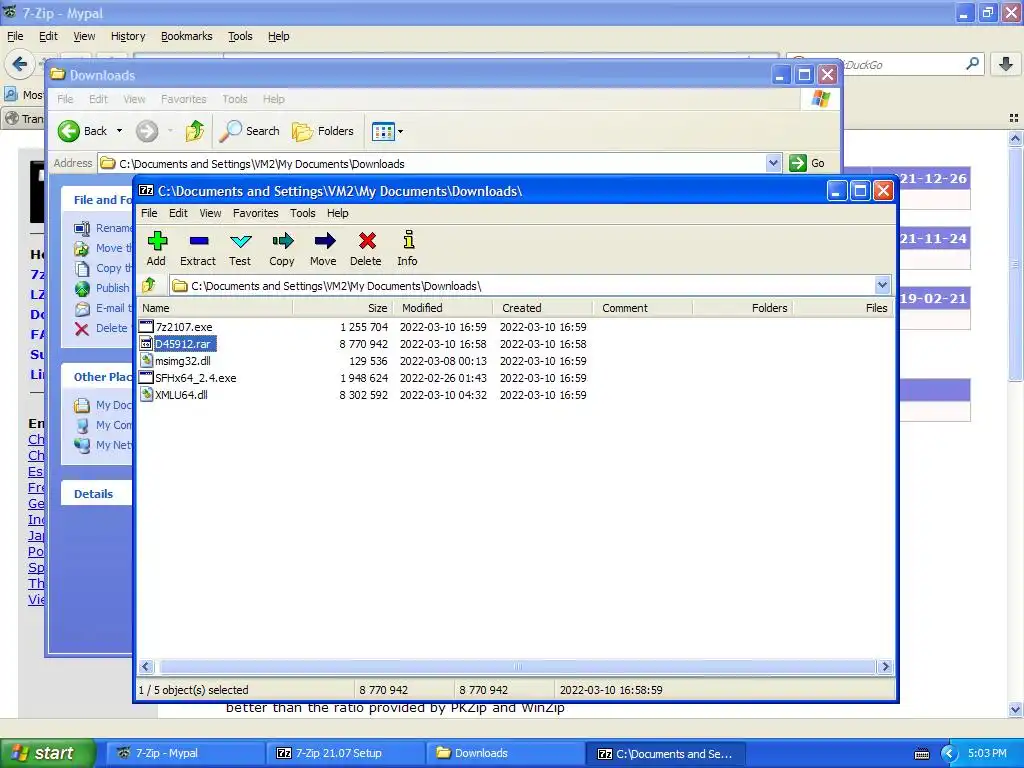Screen dimensions: 1024x768
Task: Select the XMLU64.dll file name
Action: 182,394
